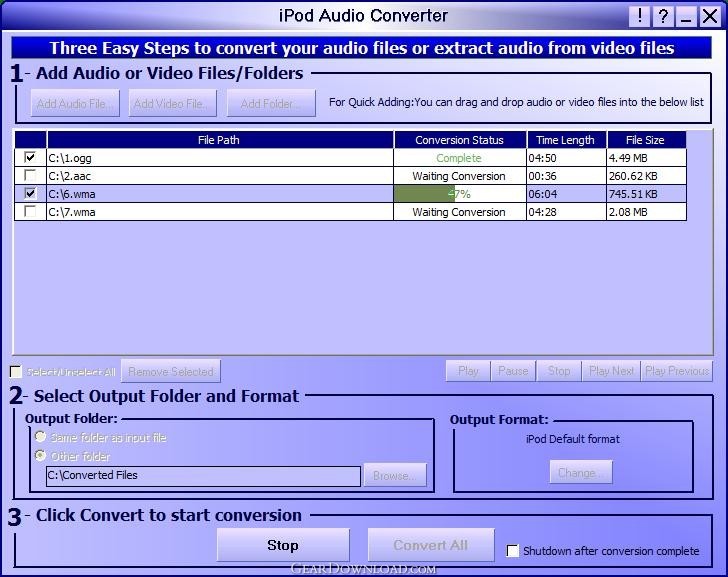
Task: Select the C:\1.ogg file path row
Action: [220, 158]
